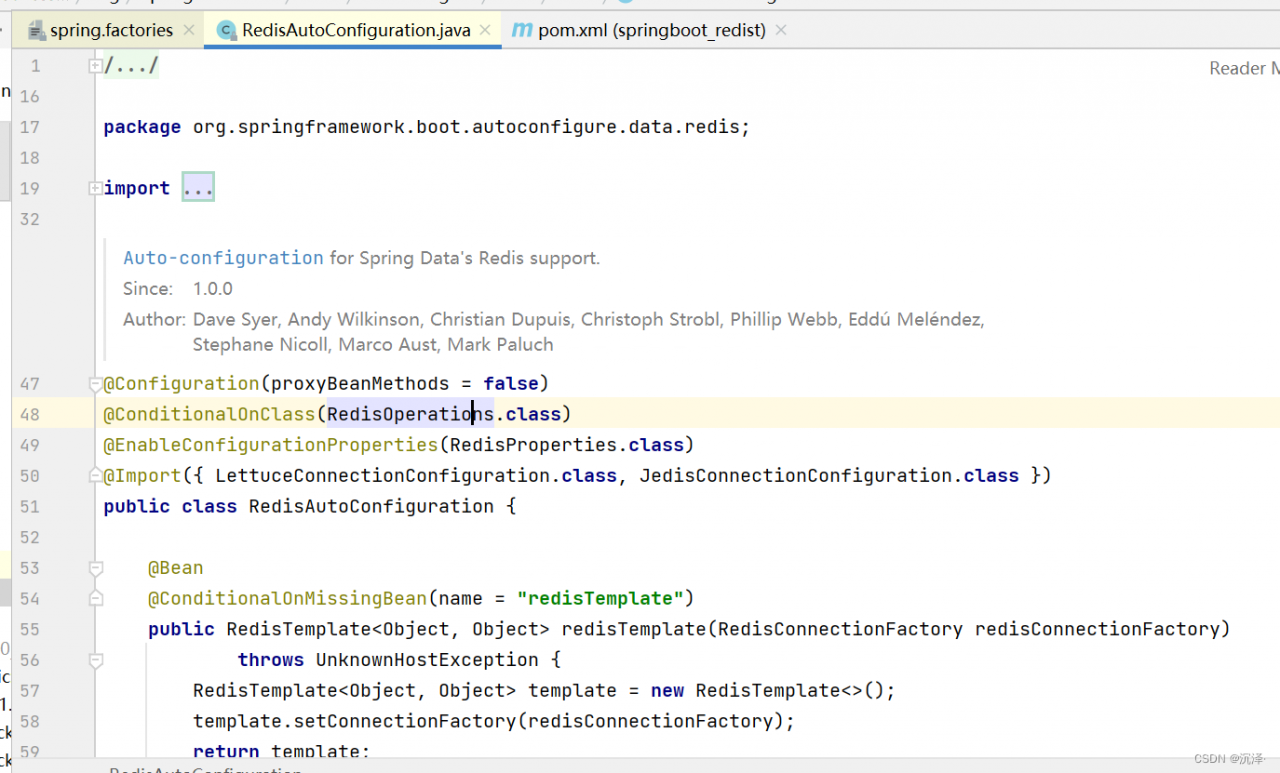Click RedisConnectionFactory parameter type
The width and height of the screenshot is (1280, 773).
[840, 629]
